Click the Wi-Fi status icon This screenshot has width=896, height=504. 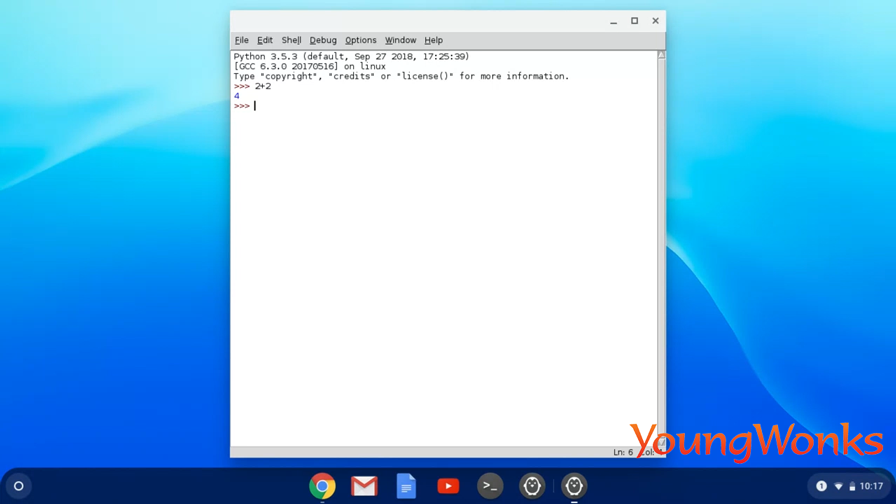coord(838,486)
